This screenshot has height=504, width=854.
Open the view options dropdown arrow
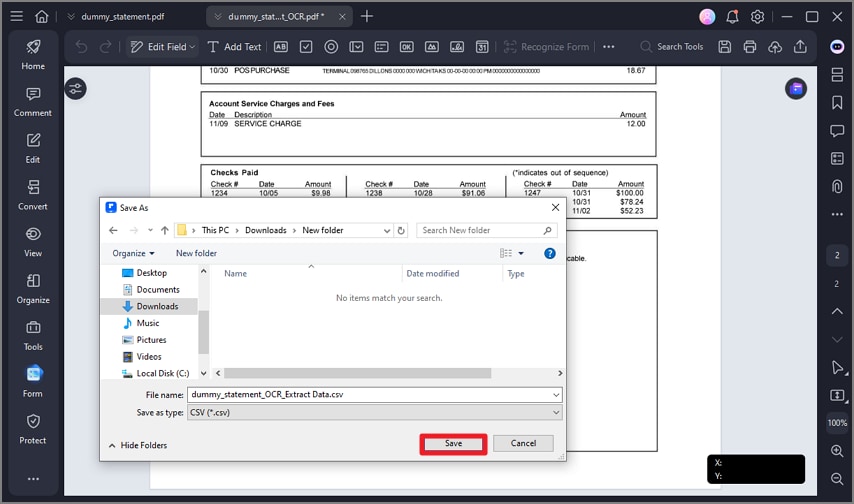coord(521,253)
